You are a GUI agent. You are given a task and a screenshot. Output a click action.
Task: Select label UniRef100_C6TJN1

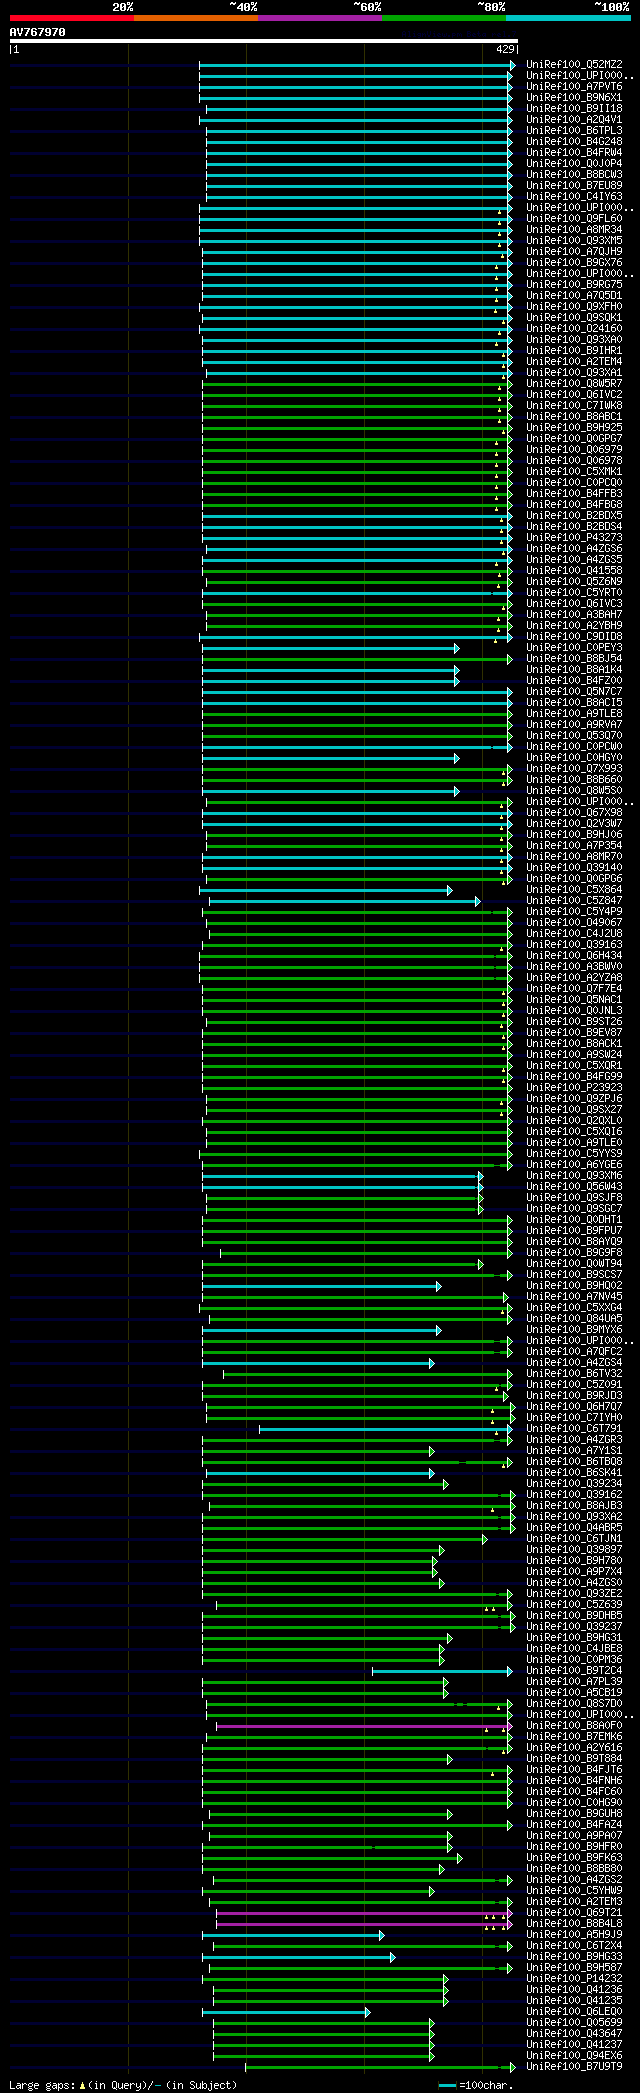coord(574,1539)
